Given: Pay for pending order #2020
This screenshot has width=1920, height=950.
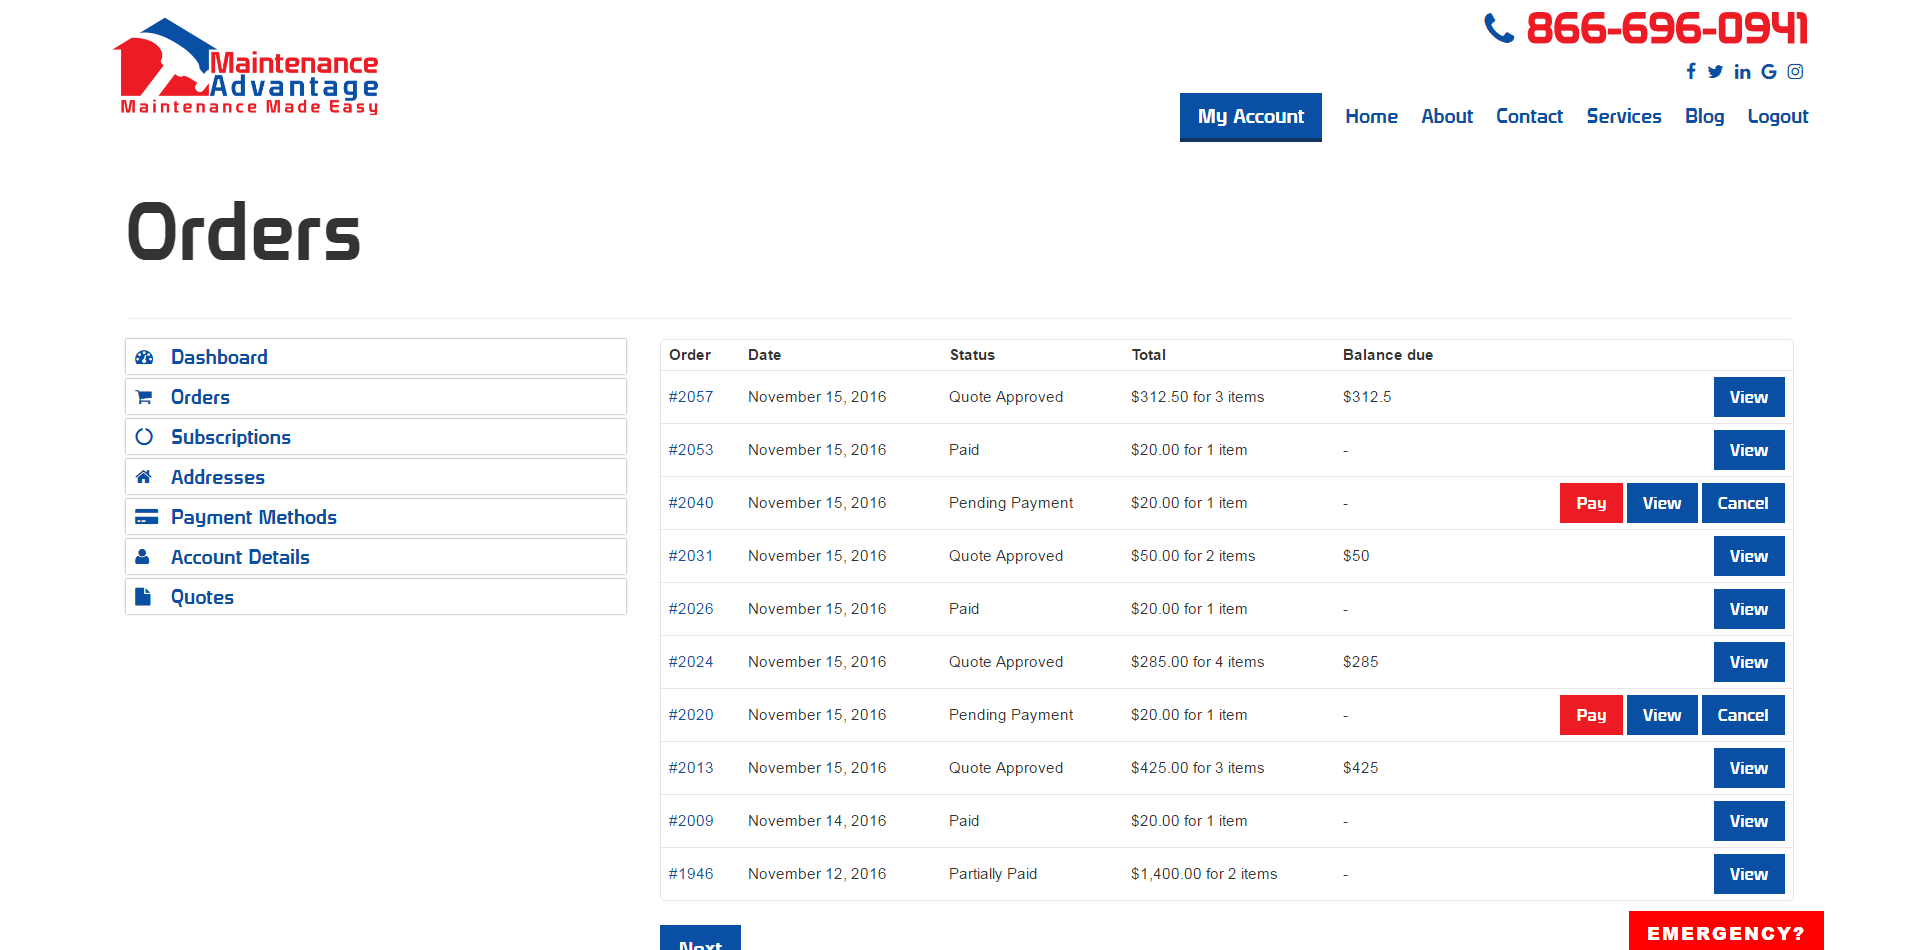Looking at the screenshot, I should coord(1591,715).
